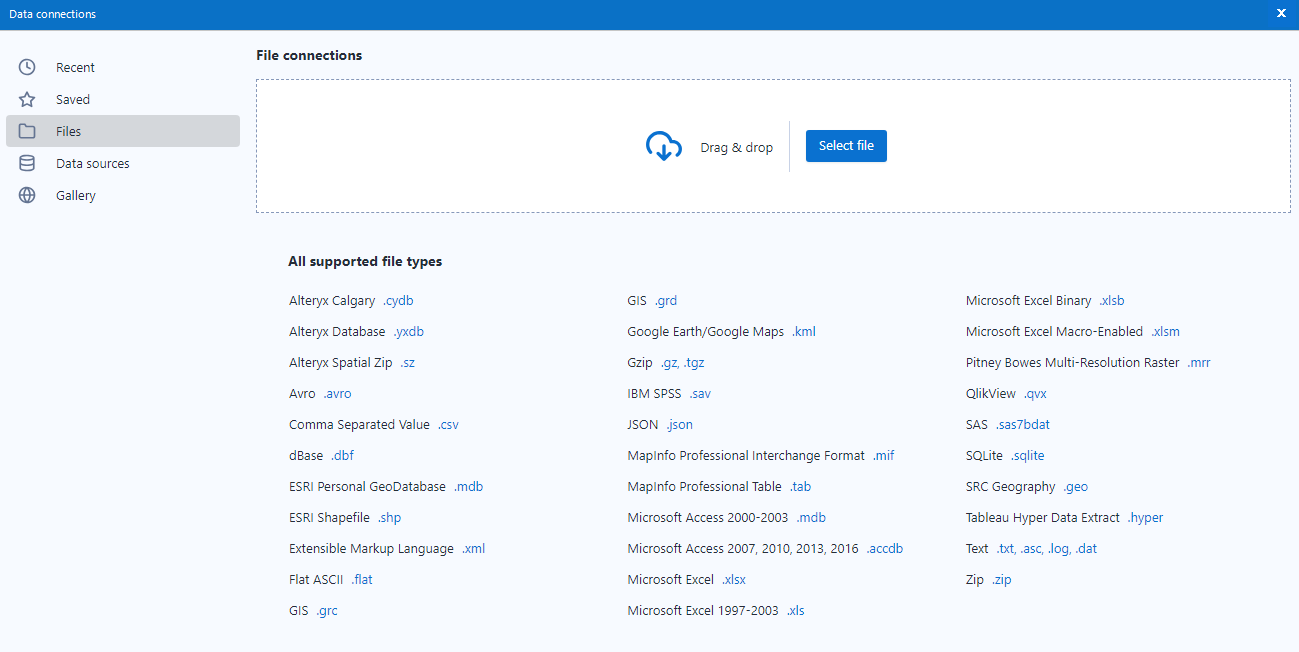
Task: Click the .qvx QlikView link
Action: [x=1035, y=393]
